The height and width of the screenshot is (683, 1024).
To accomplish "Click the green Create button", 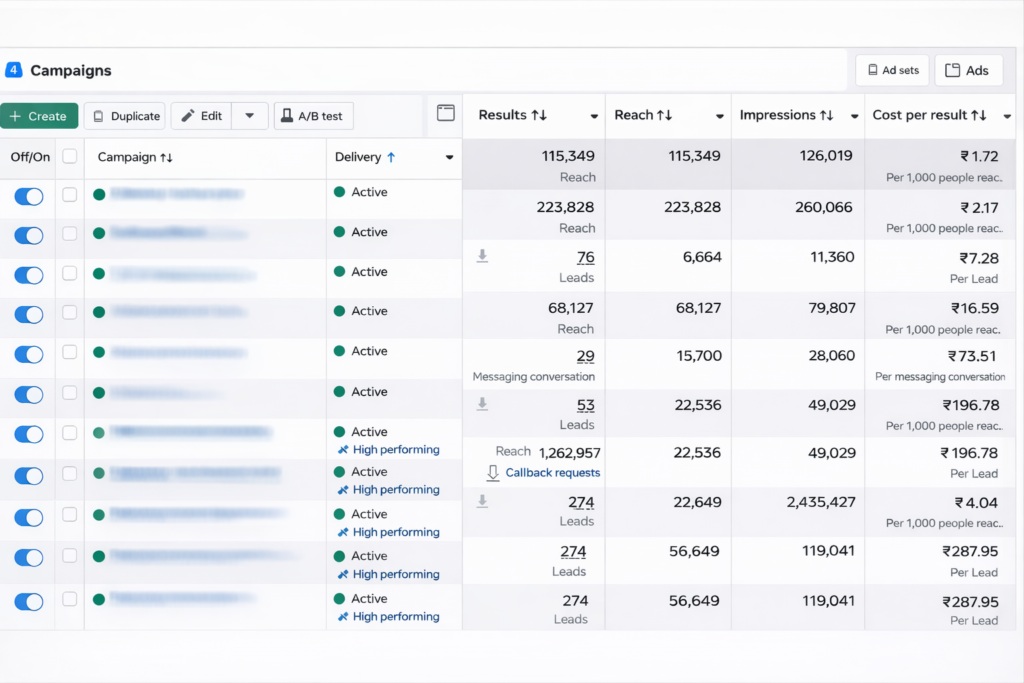I will (x=39, y=116).
